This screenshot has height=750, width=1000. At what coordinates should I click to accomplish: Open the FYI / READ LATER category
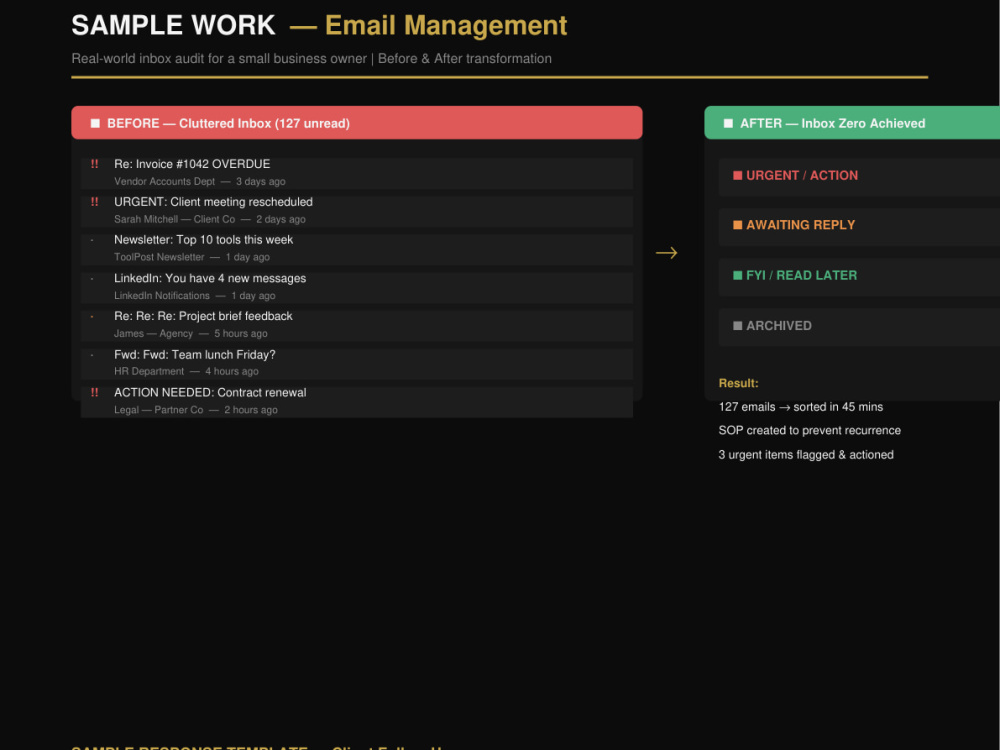tap(859, 276)
